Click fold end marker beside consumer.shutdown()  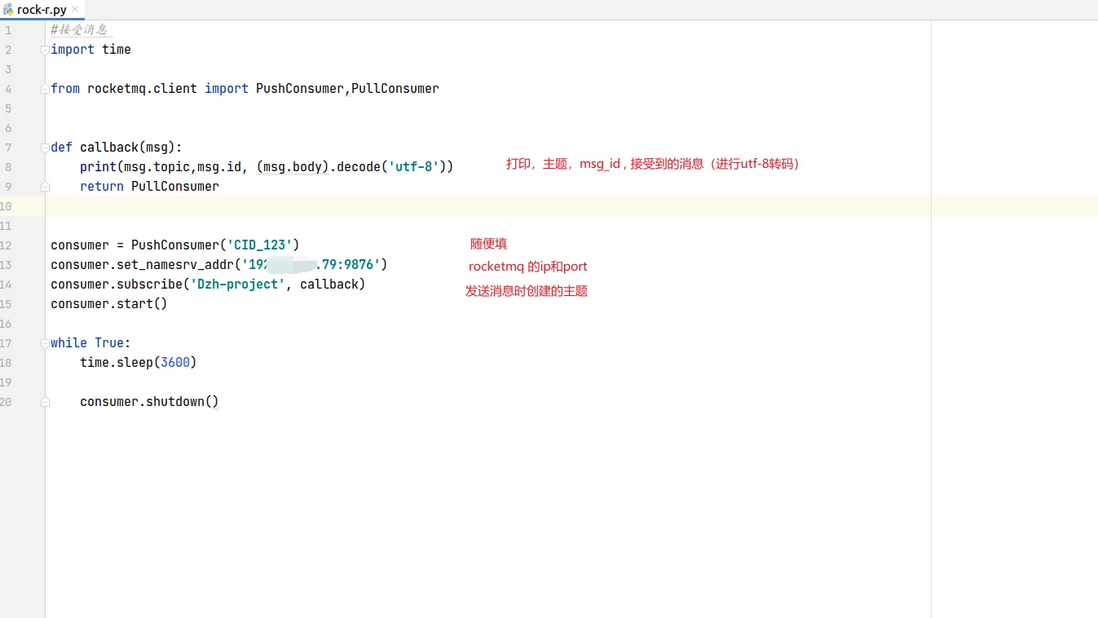tap(45, 402)
